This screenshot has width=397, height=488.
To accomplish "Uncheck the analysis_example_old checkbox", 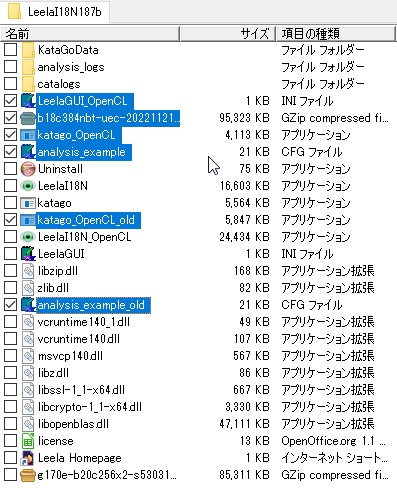I will [11, 305].
